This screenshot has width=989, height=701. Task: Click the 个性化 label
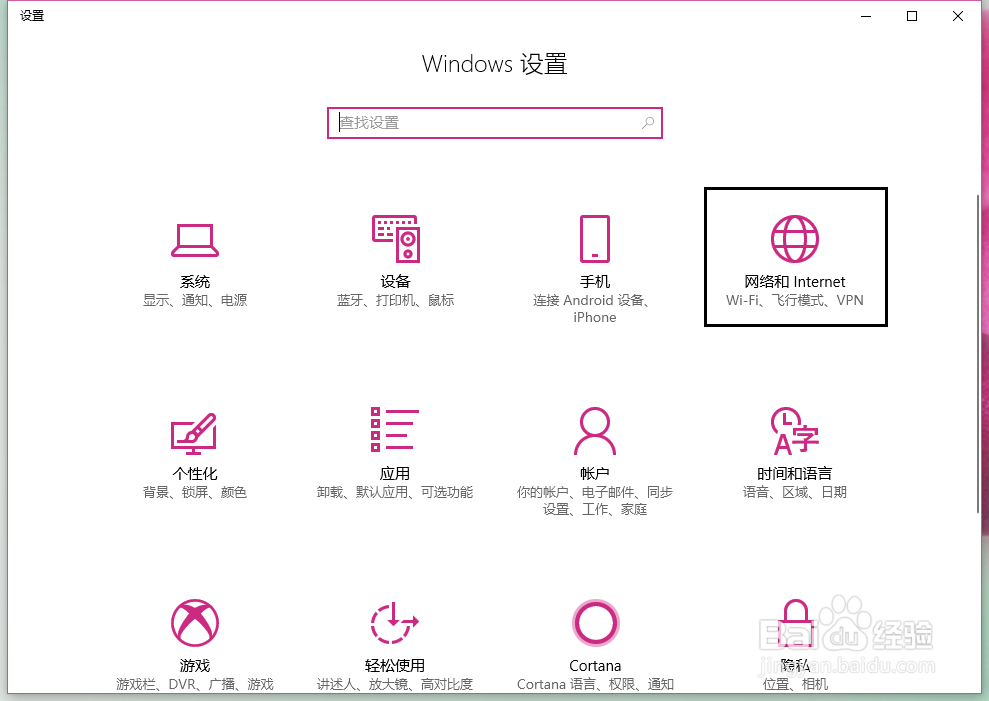(195, 473)
